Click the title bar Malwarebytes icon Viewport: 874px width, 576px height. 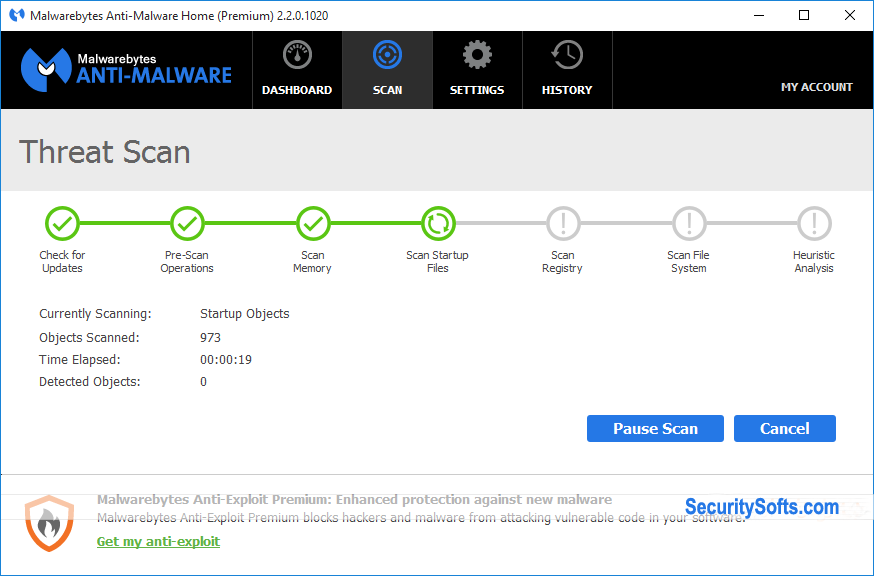click(x=17, y=15)
